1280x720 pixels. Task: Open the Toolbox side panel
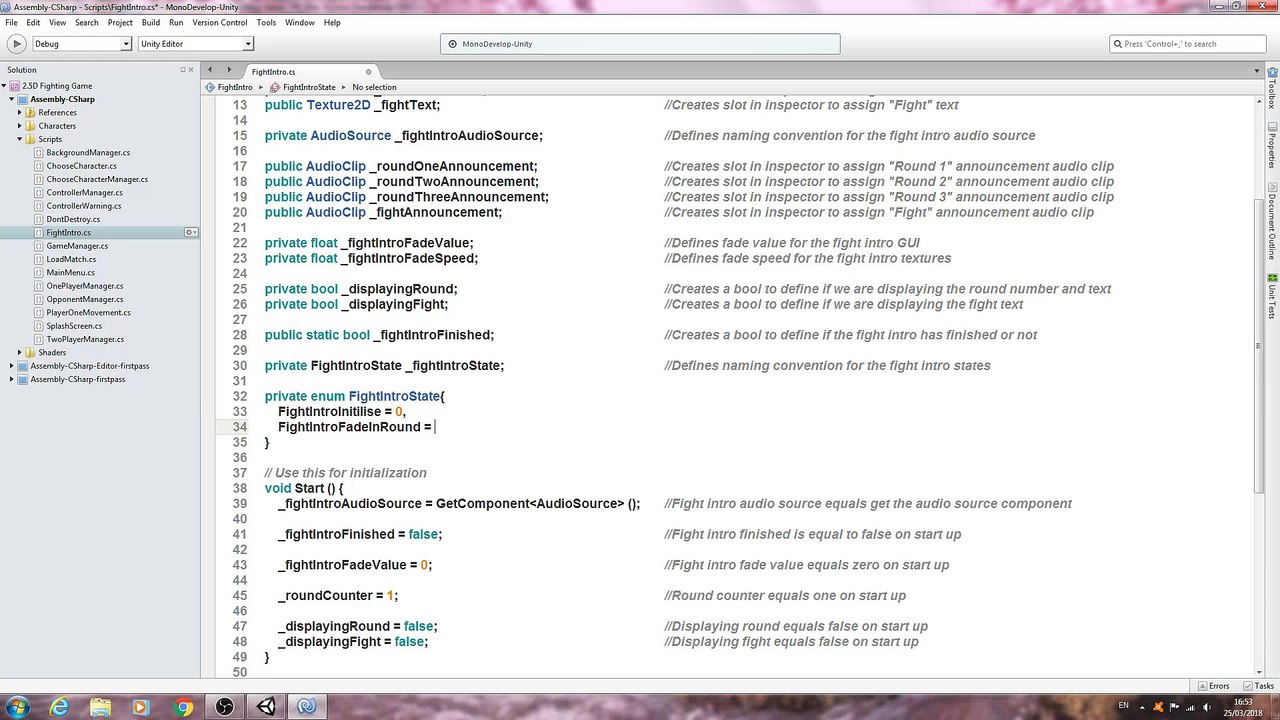pyautogui.click(x=1272, y=89)
